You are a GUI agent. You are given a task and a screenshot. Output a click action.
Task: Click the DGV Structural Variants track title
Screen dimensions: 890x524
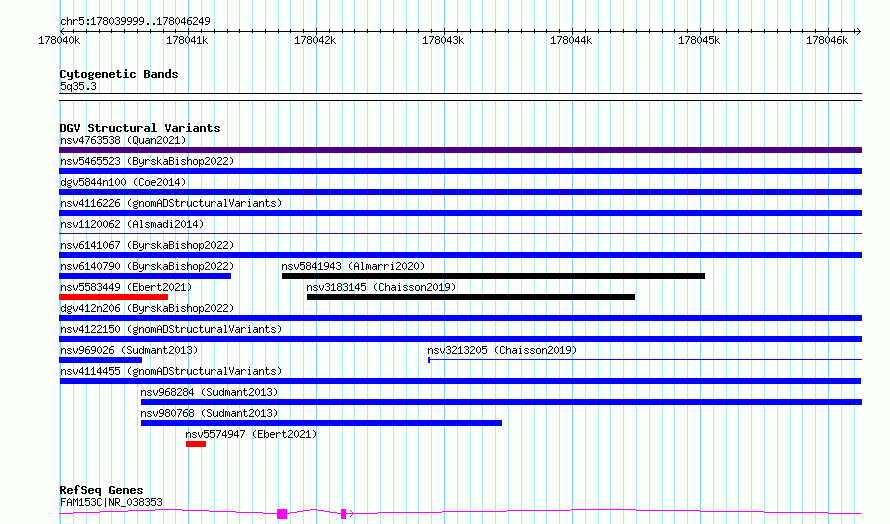(140, 128)
